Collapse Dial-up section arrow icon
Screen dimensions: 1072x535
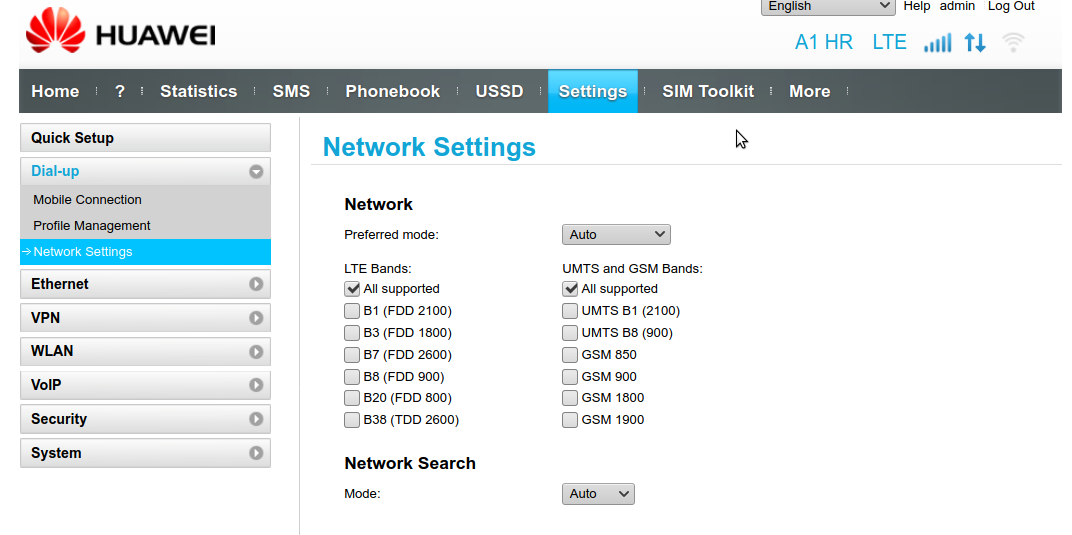pos(256,172)
